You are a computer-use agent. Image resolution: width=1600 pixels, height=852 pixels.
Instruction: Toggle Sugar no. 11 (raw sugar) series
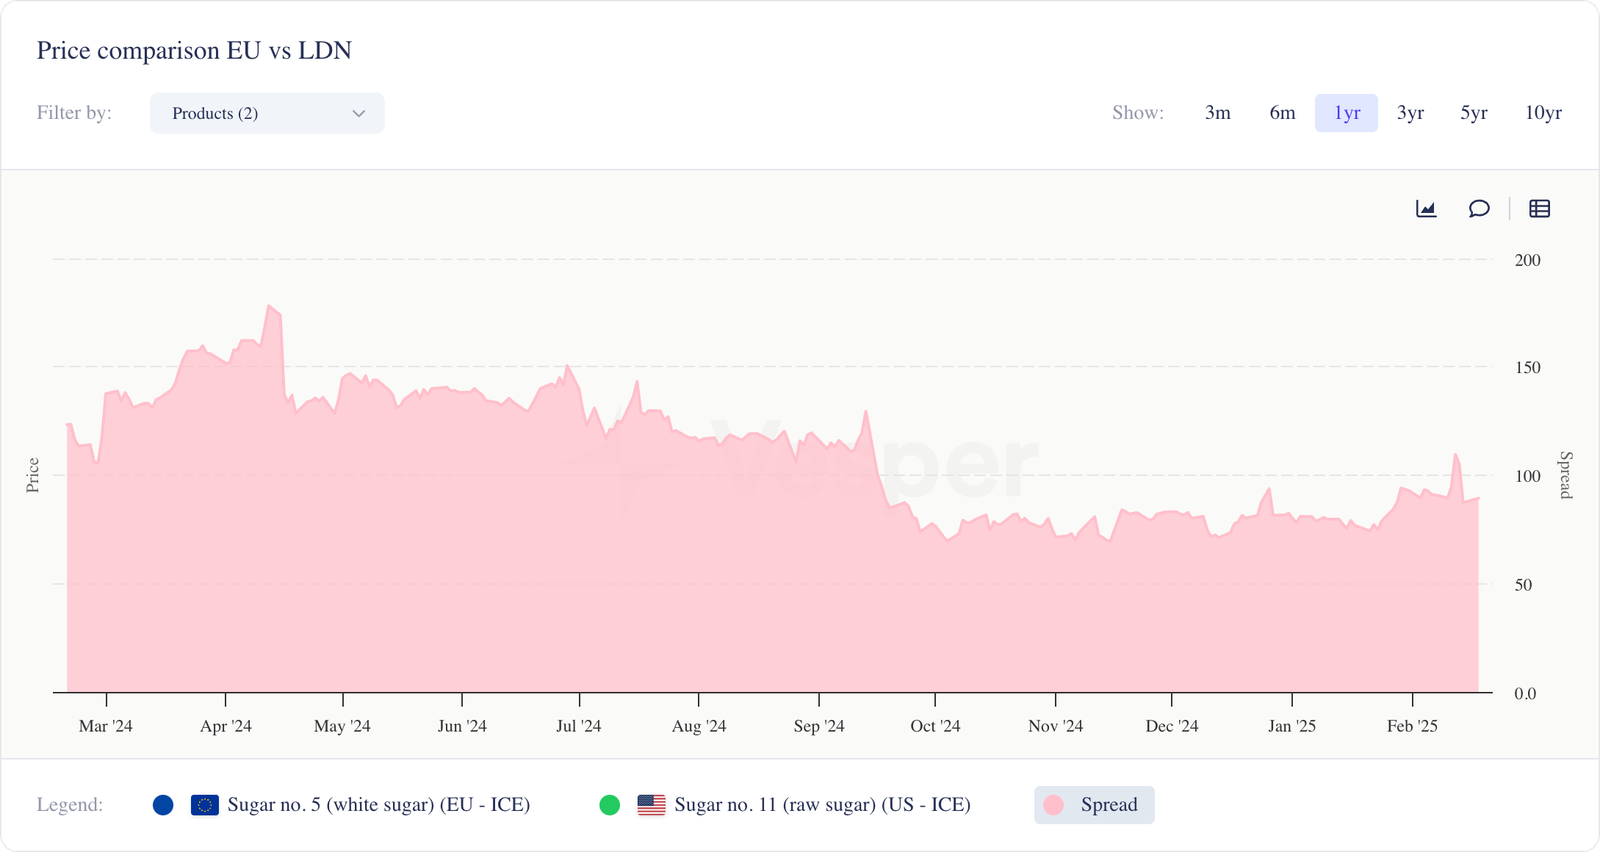(x=822, y=805)
